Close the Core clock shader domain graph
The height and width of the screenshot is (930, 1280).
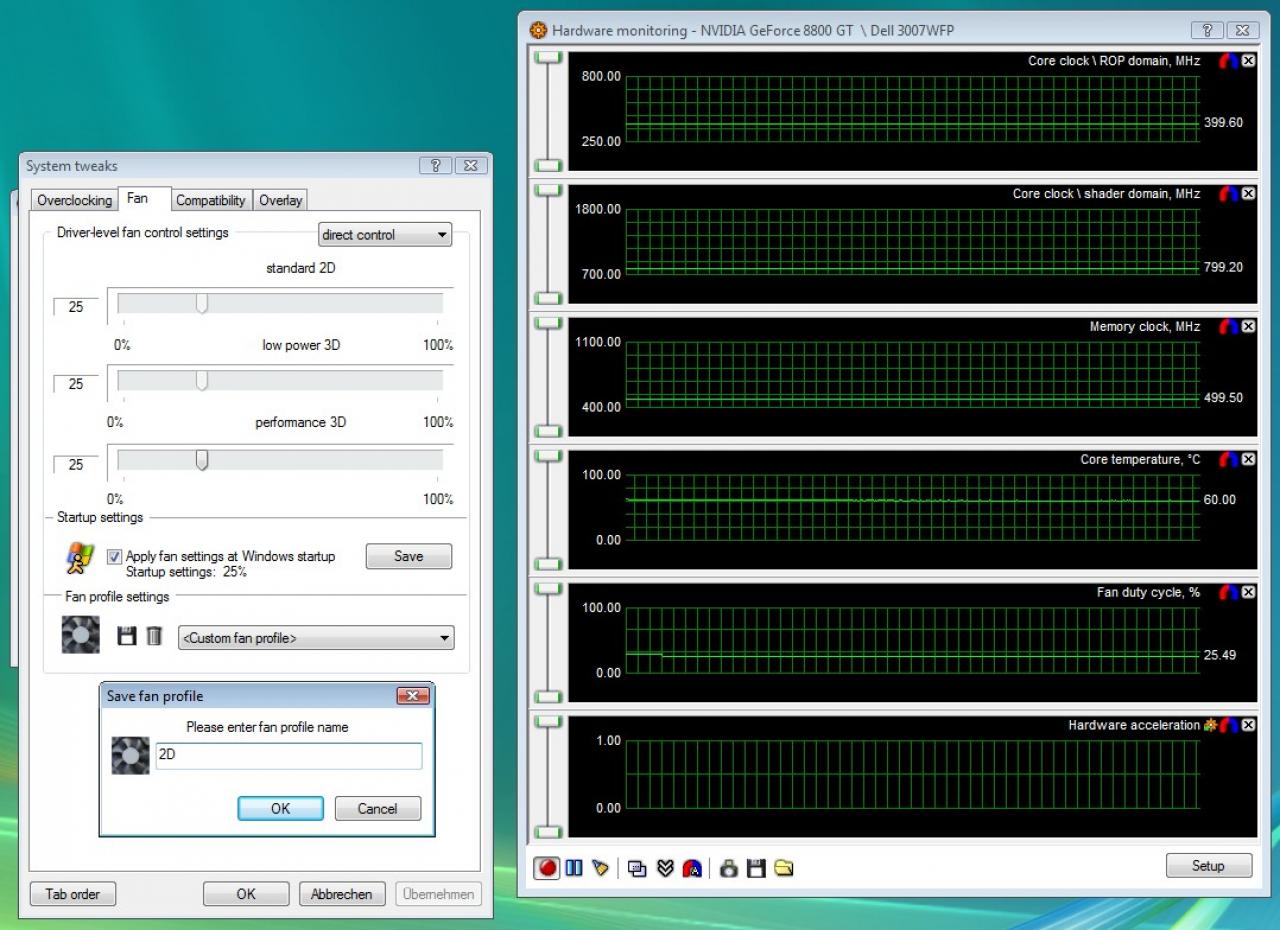[x=1248, y=194]
